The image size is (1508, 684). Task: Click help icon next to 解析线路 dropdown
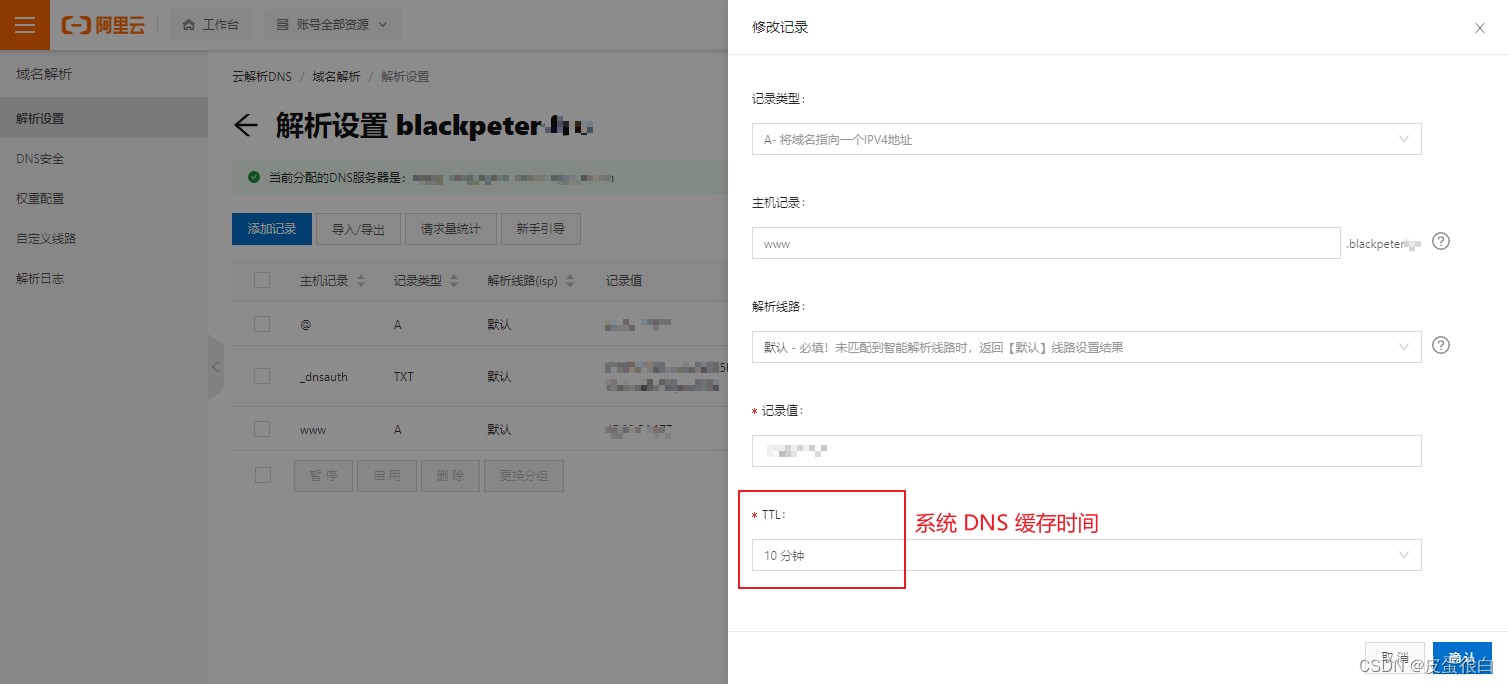[1441, 345]
